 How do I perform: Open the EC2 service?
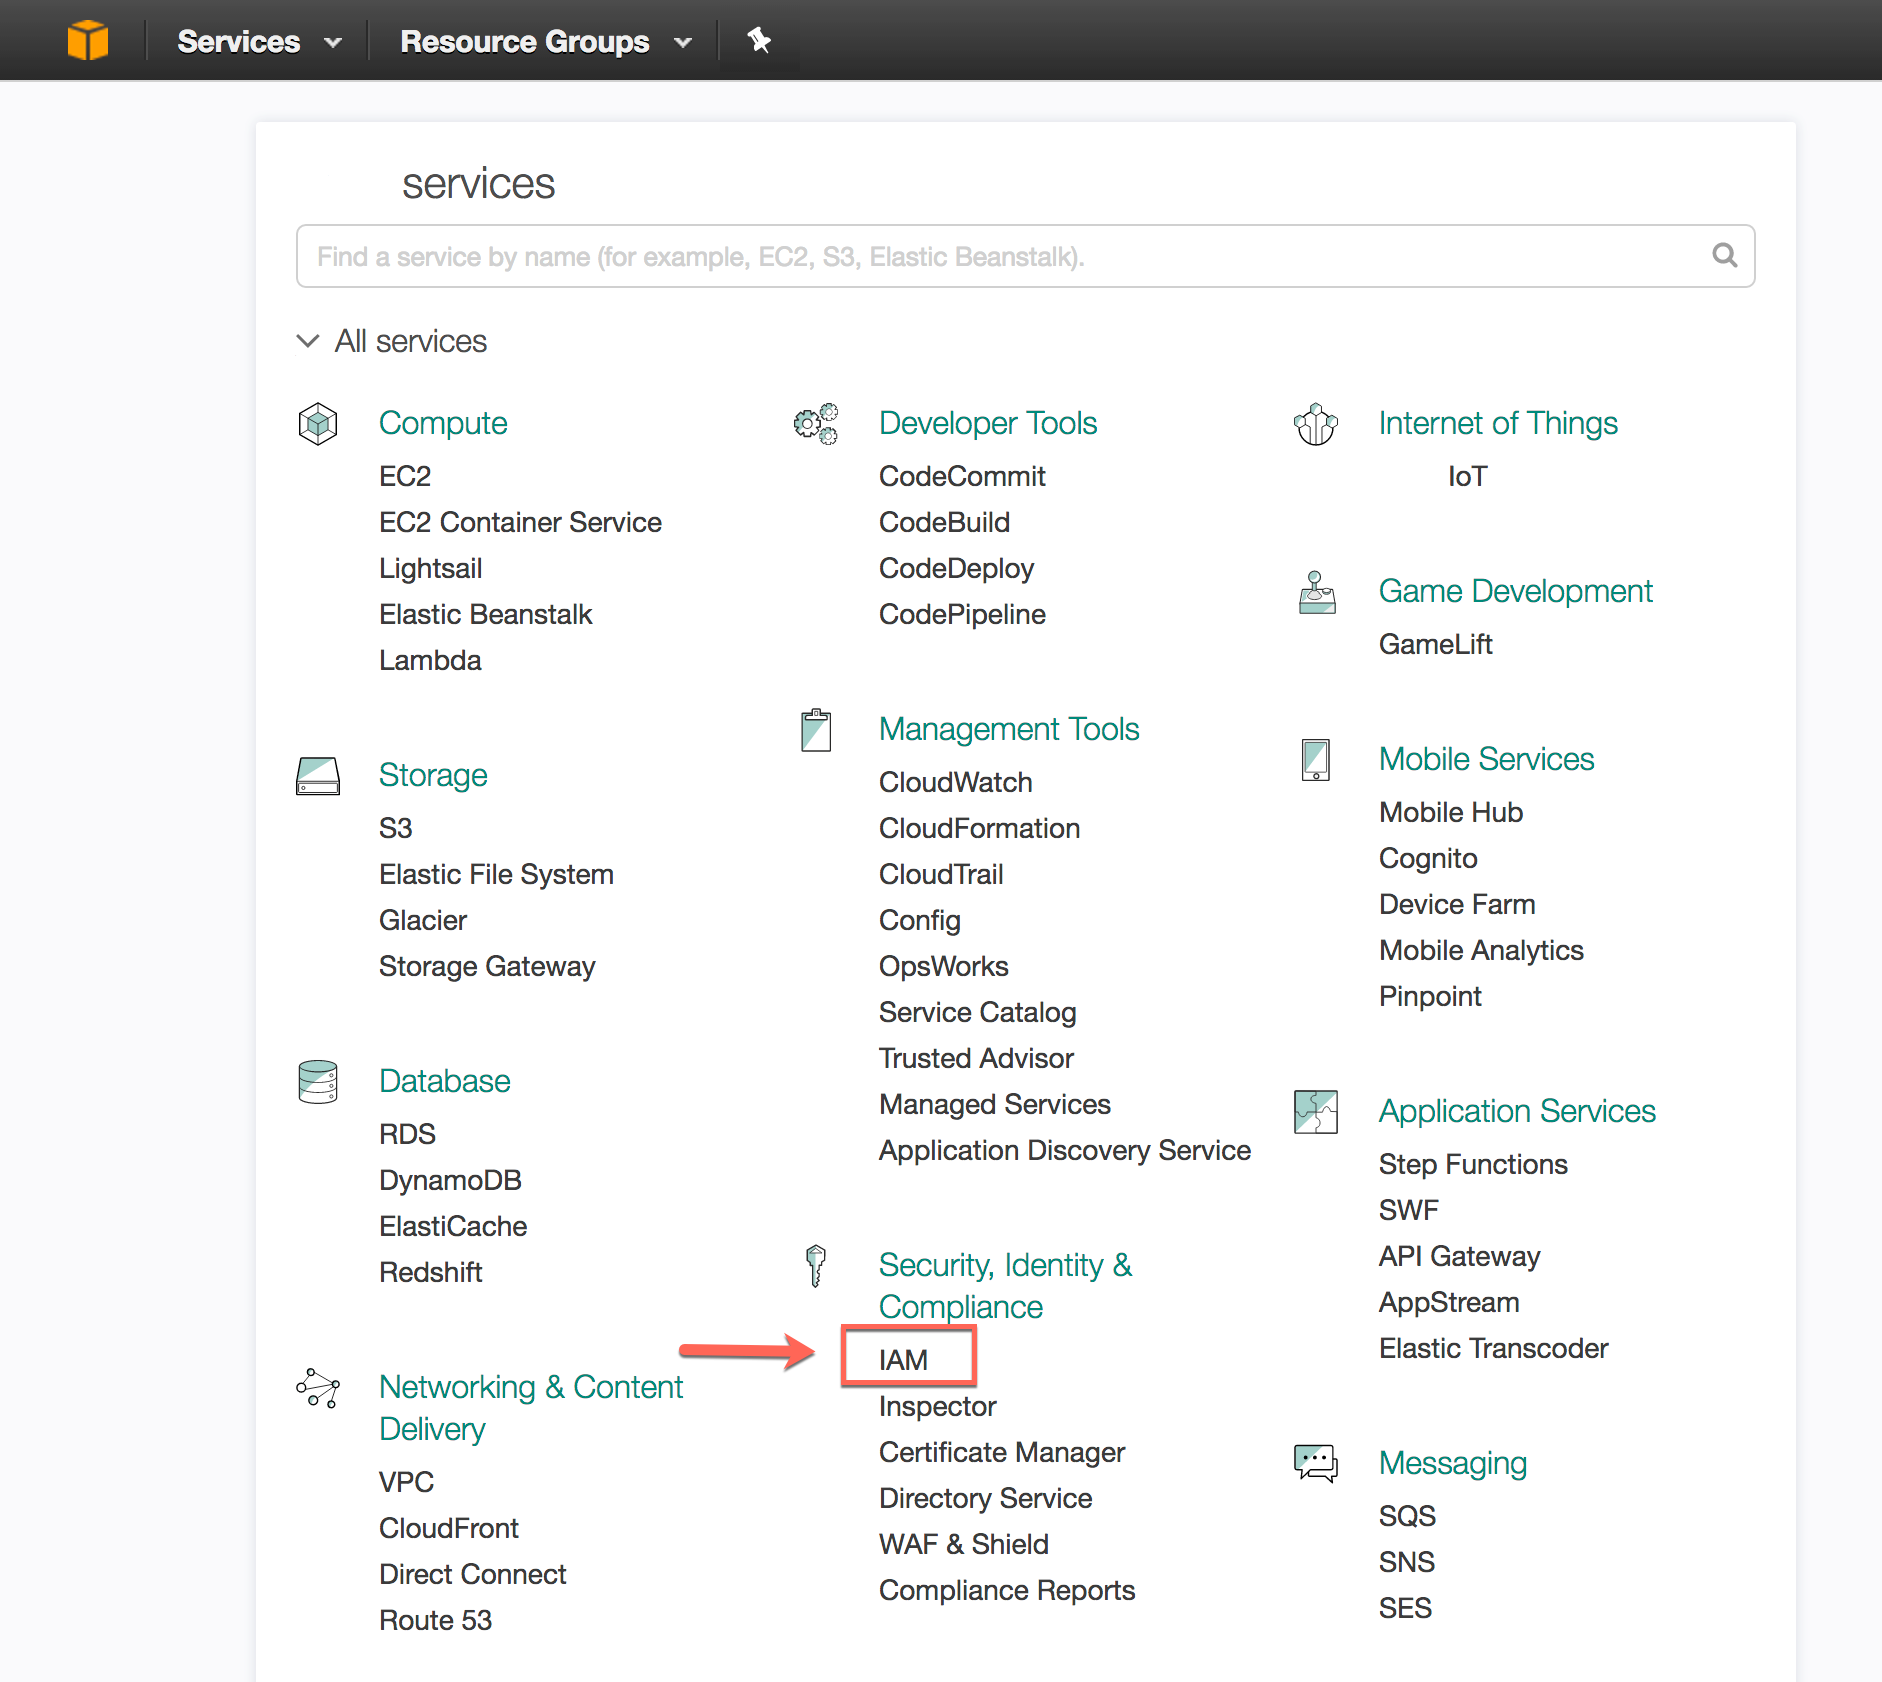tap(405, 476)
